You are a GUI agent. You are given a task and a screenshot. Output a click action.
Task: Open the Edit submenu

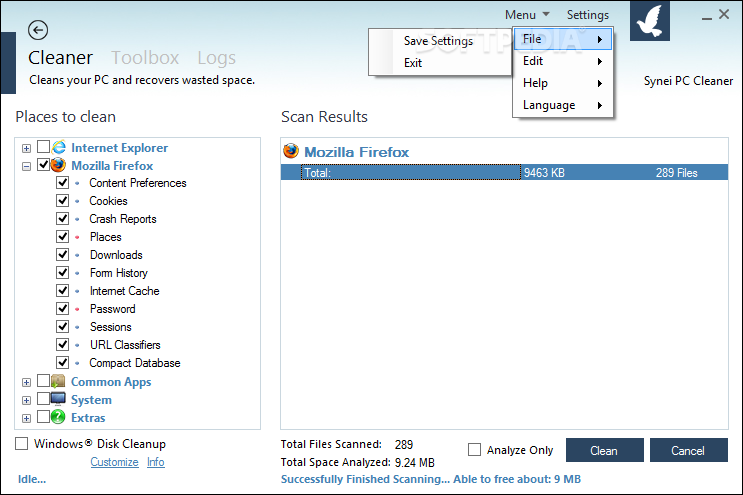563,61
